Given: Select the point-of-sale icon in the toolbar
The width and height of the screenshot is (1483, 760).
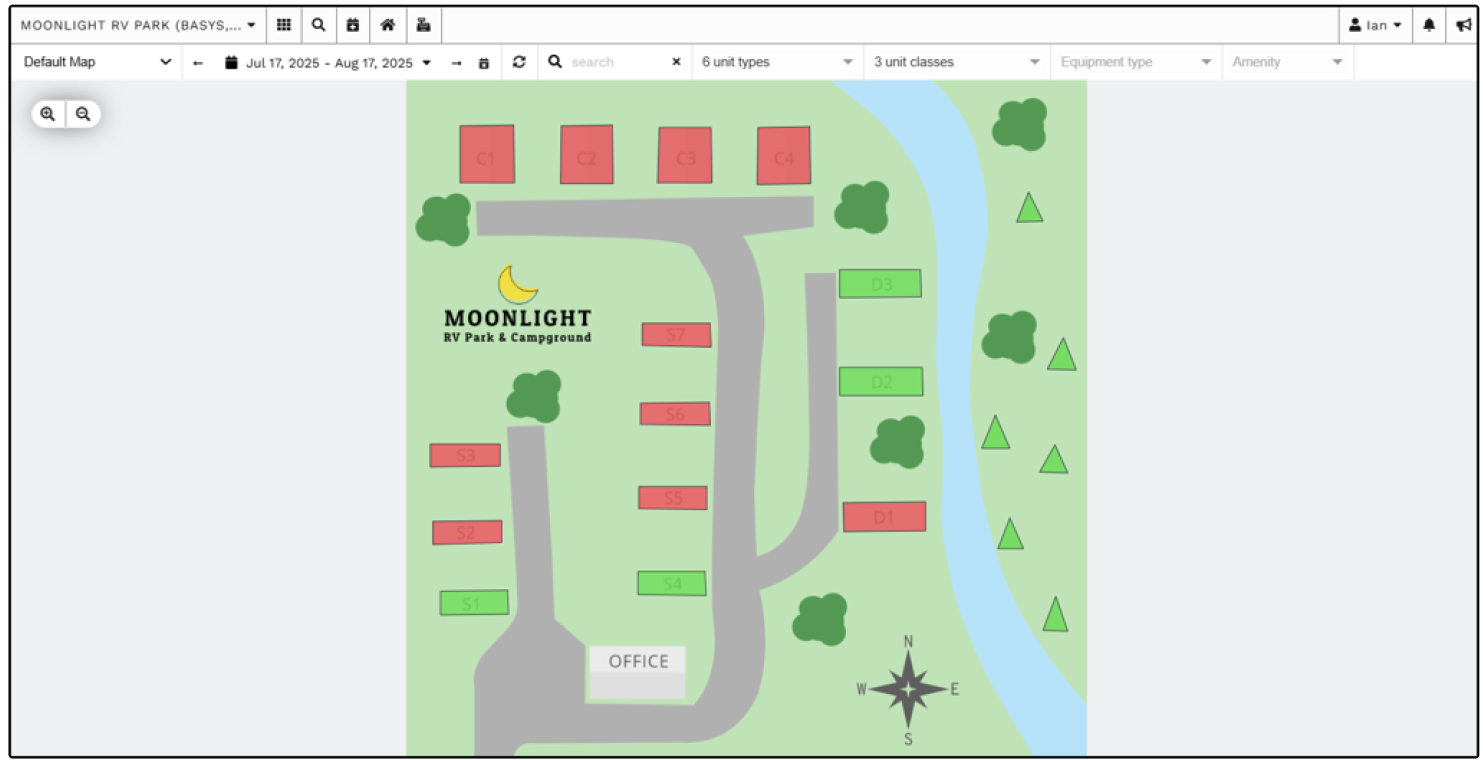Looking at the screenshot, I should pyautogui.click(x=422, y=24).
